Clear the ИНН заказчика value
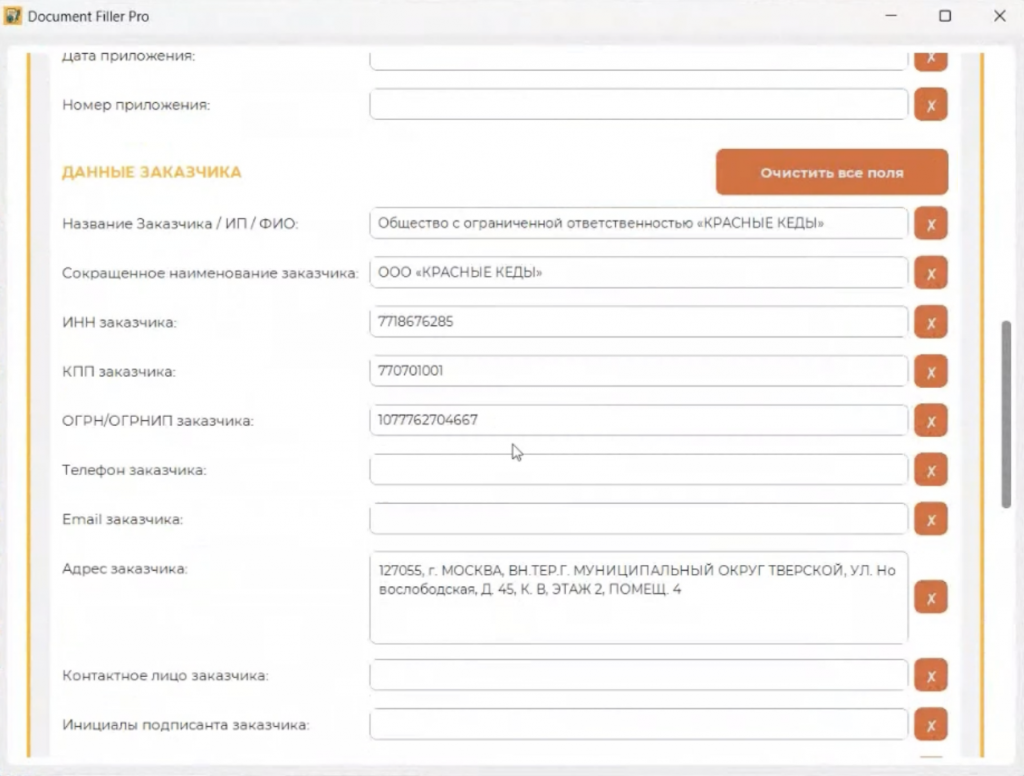 point(930,323)
